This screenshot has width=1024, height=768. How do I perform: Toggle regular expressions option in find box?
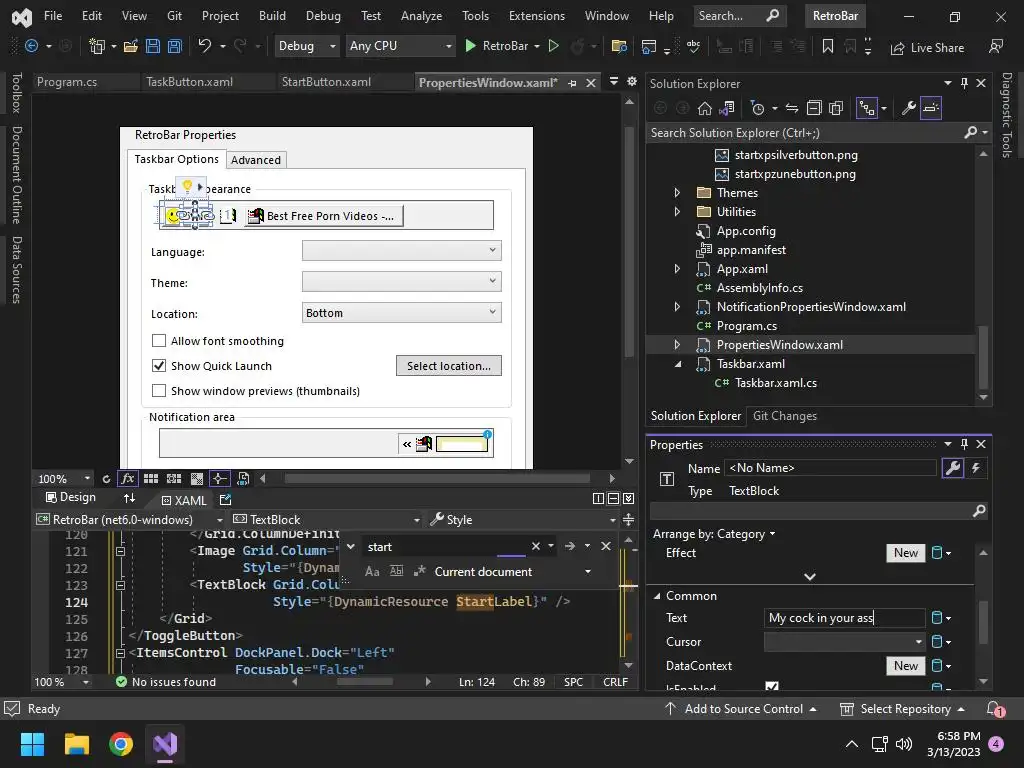click(419, 571)
